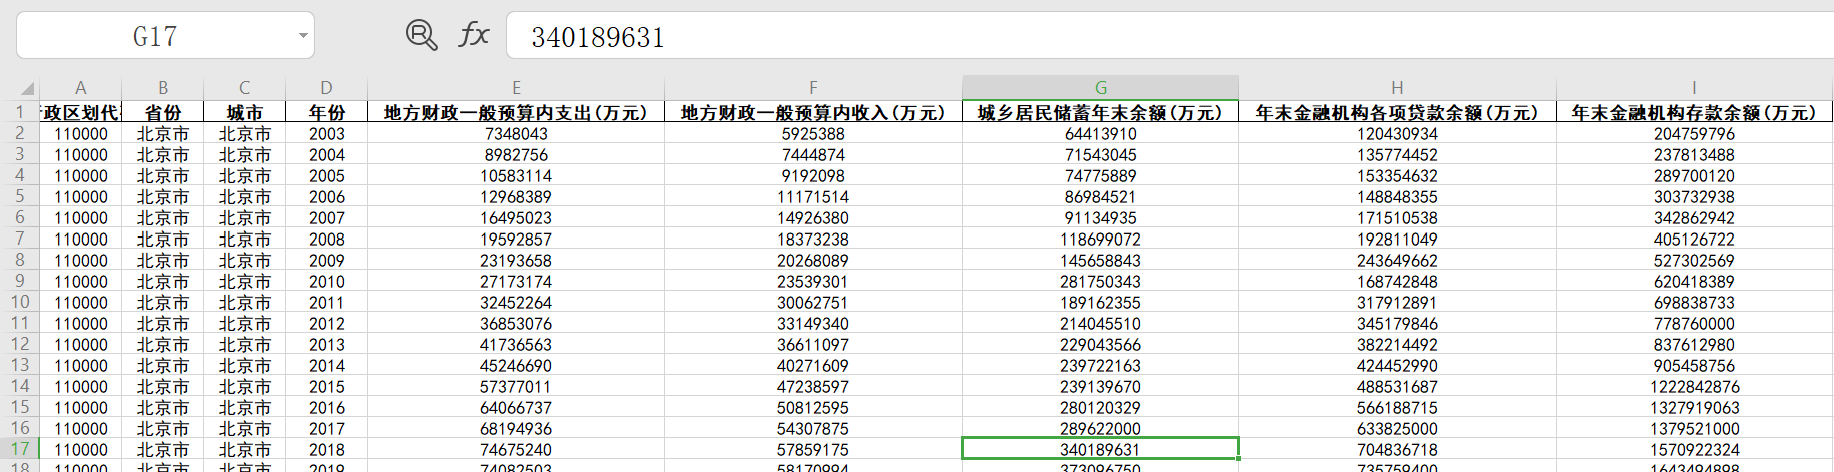Click cell value 10583114
The image size is (1834, 472).
pyautogui.click(x=516, y=176)
